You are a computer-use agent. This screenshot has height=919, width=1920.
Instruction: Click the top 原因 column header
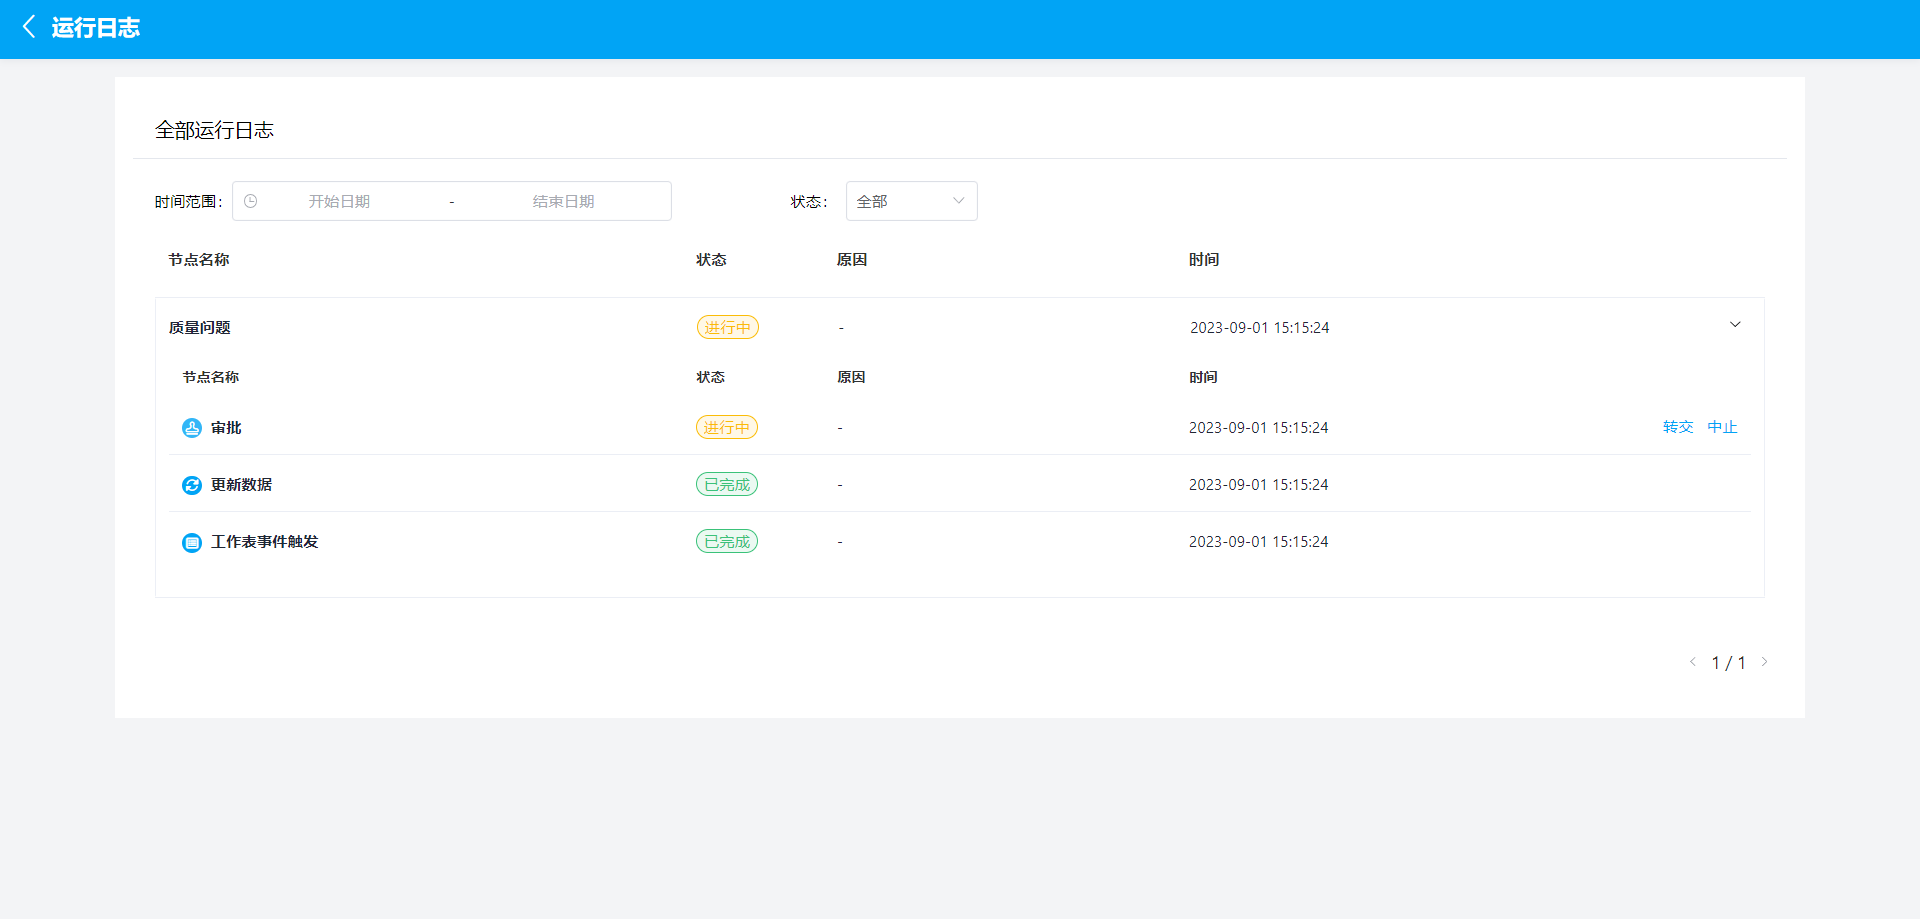pos(852,259)
